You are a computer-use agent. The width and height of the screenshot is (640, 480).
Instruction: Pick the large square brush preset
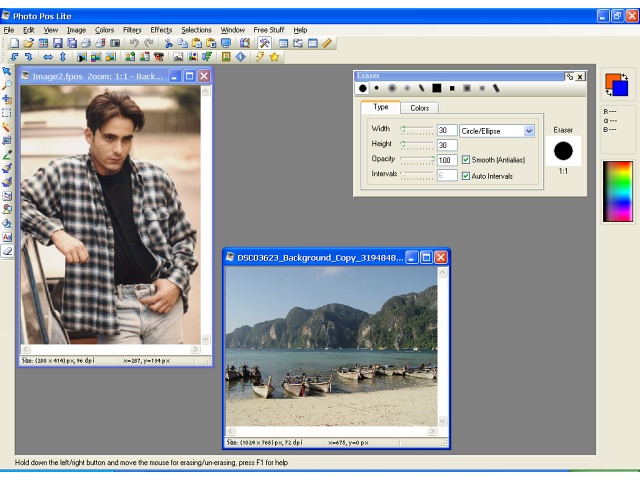click(436, 88)
